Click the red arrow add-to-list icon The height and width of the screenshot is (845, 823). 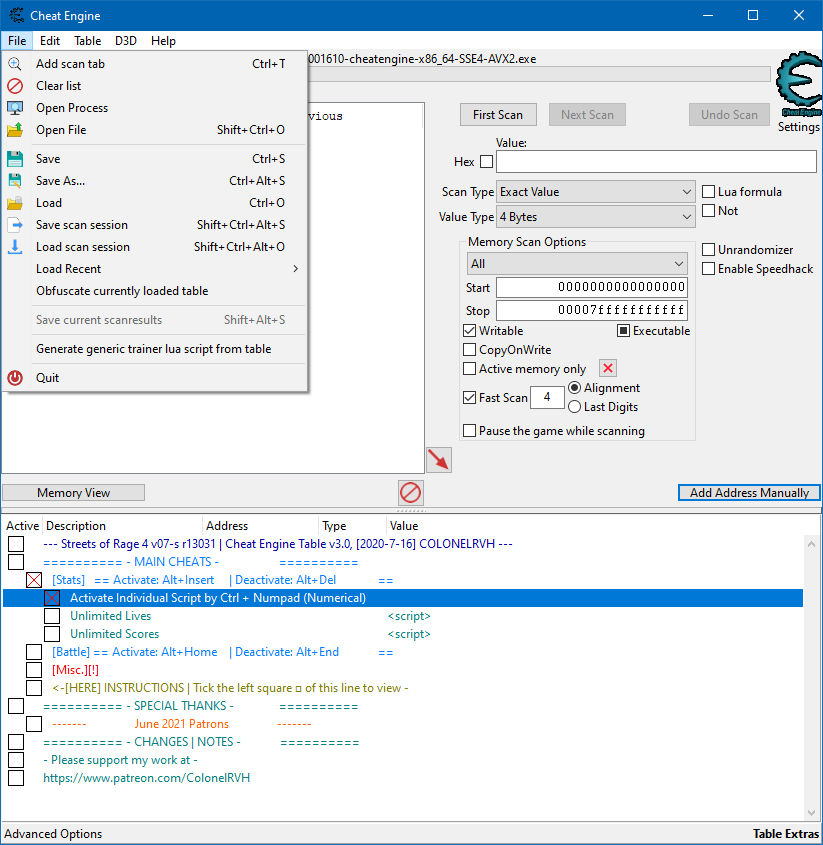[x=439, y=460]
